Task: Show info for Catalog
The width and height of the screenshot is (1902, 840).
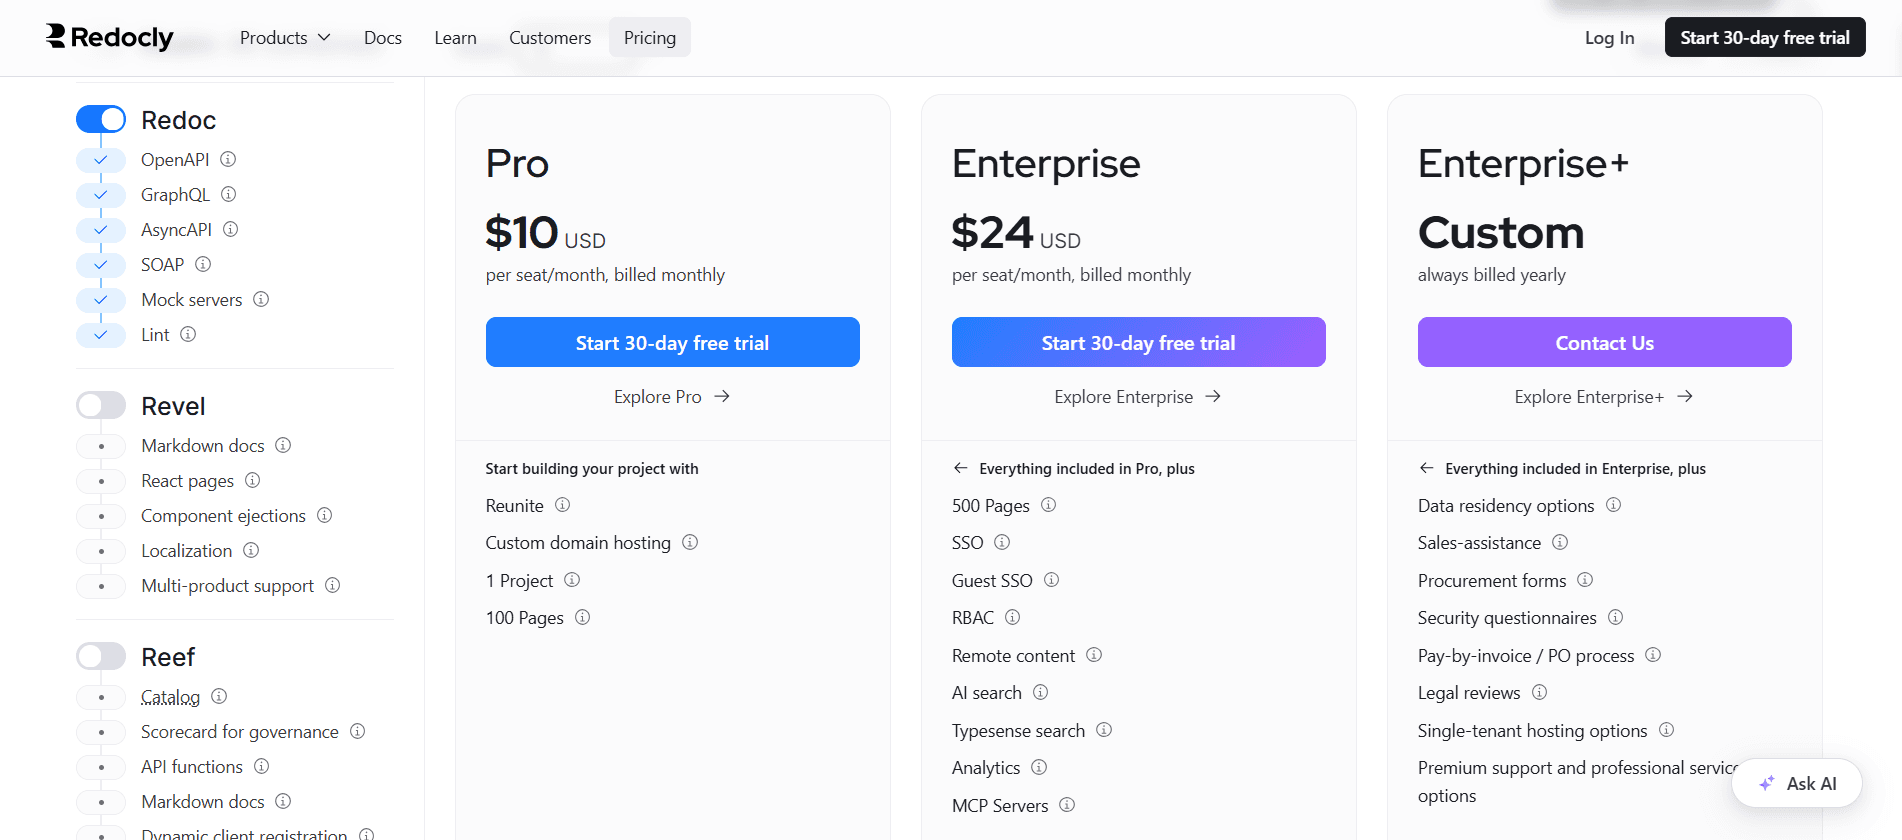Action: point(219,696)
